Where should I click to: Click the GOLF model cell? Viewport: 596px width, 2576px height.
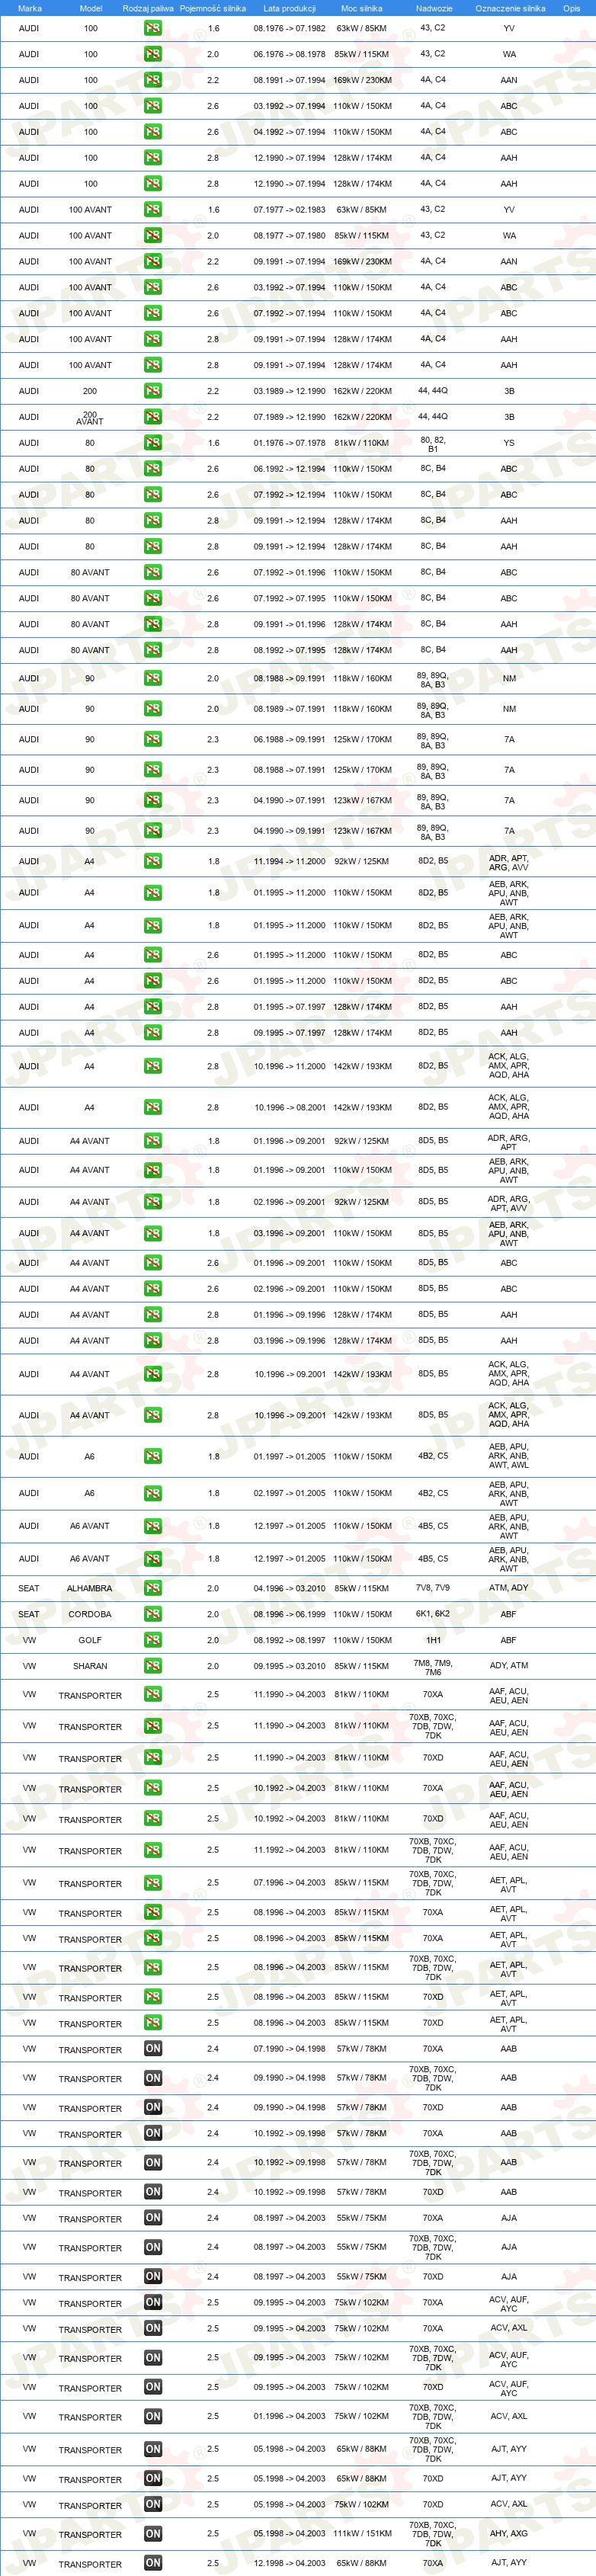pyautogui.click(x=90, y=1640)
